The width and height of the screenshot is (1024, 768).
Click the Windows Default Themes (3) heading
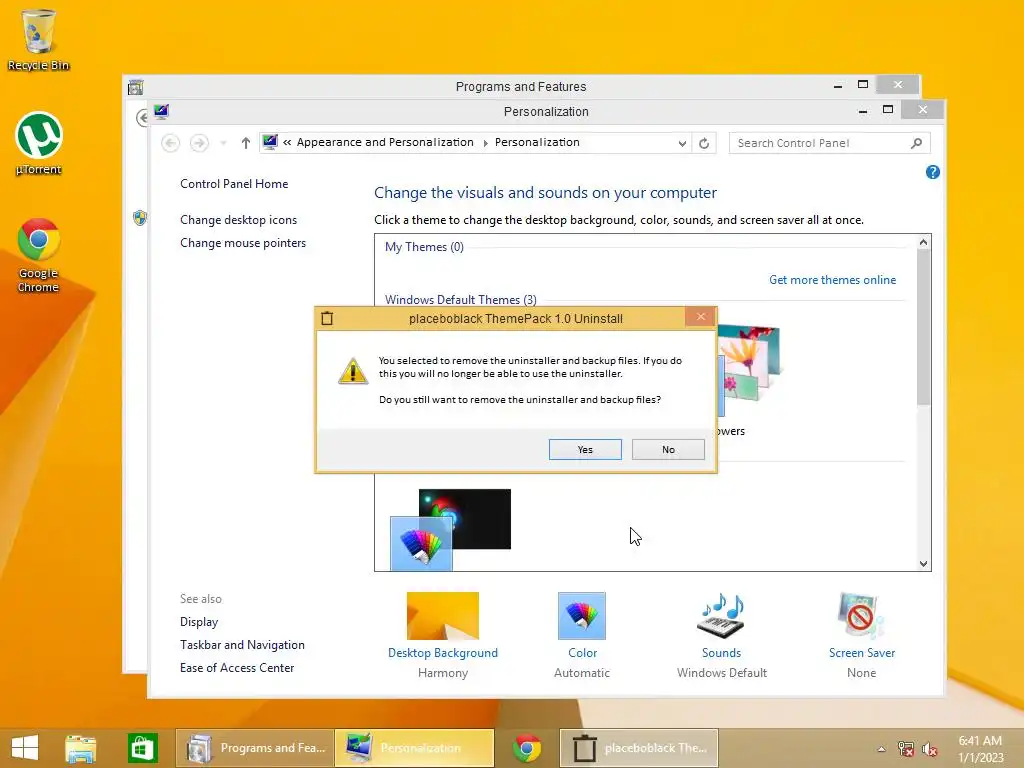460,299
